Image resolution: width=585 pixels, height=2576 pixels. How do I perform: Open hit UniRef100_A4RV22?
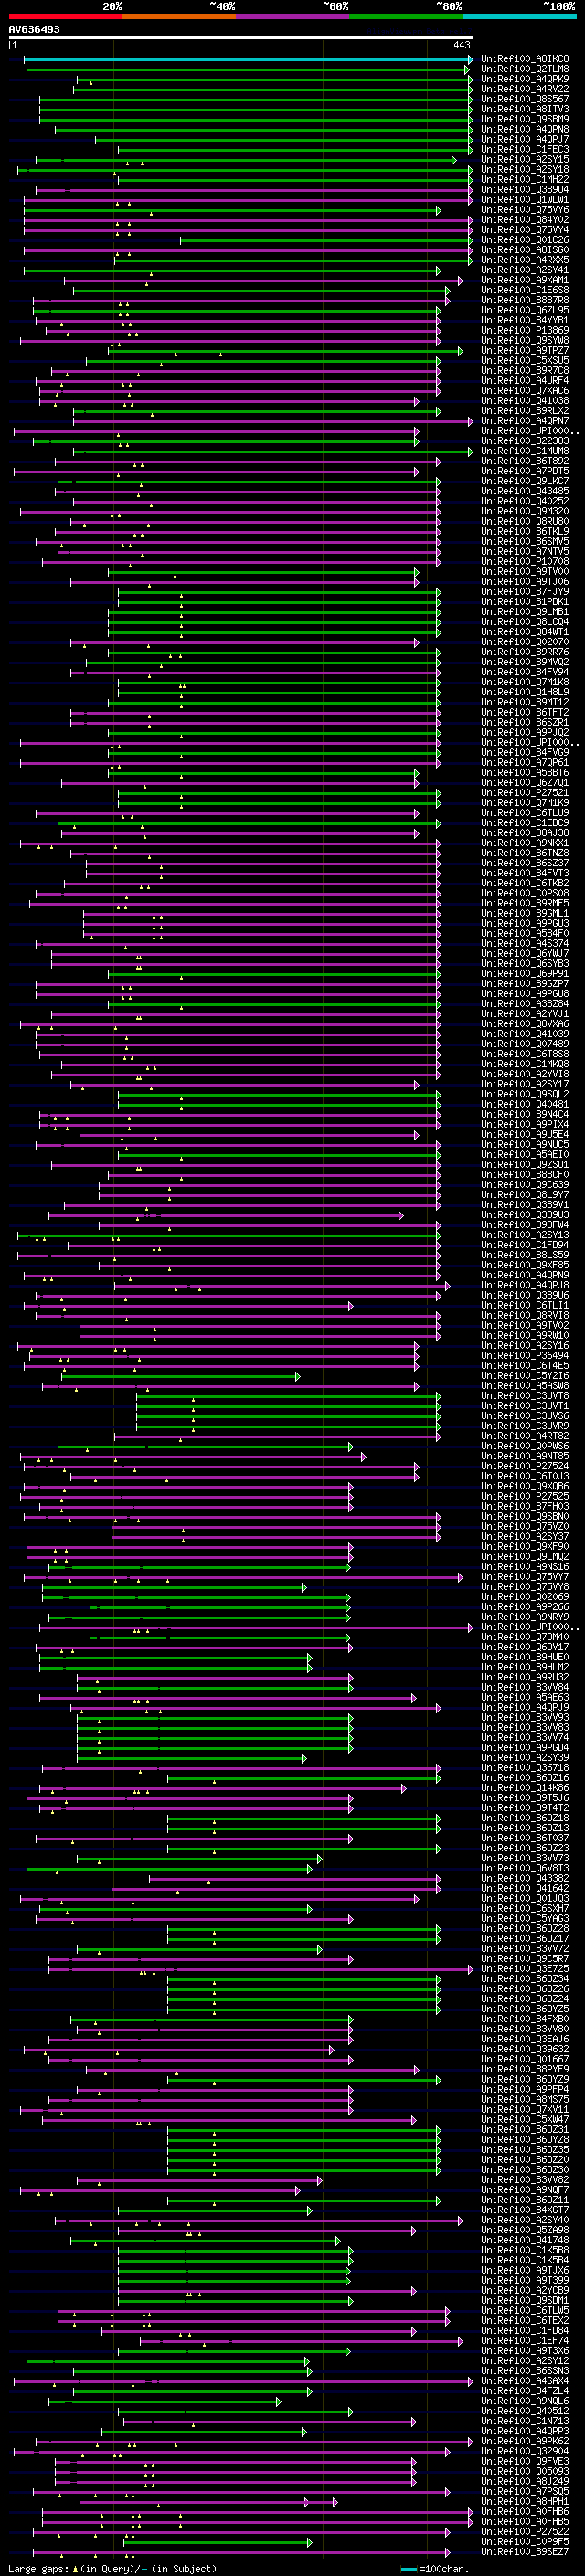(525, 89)
